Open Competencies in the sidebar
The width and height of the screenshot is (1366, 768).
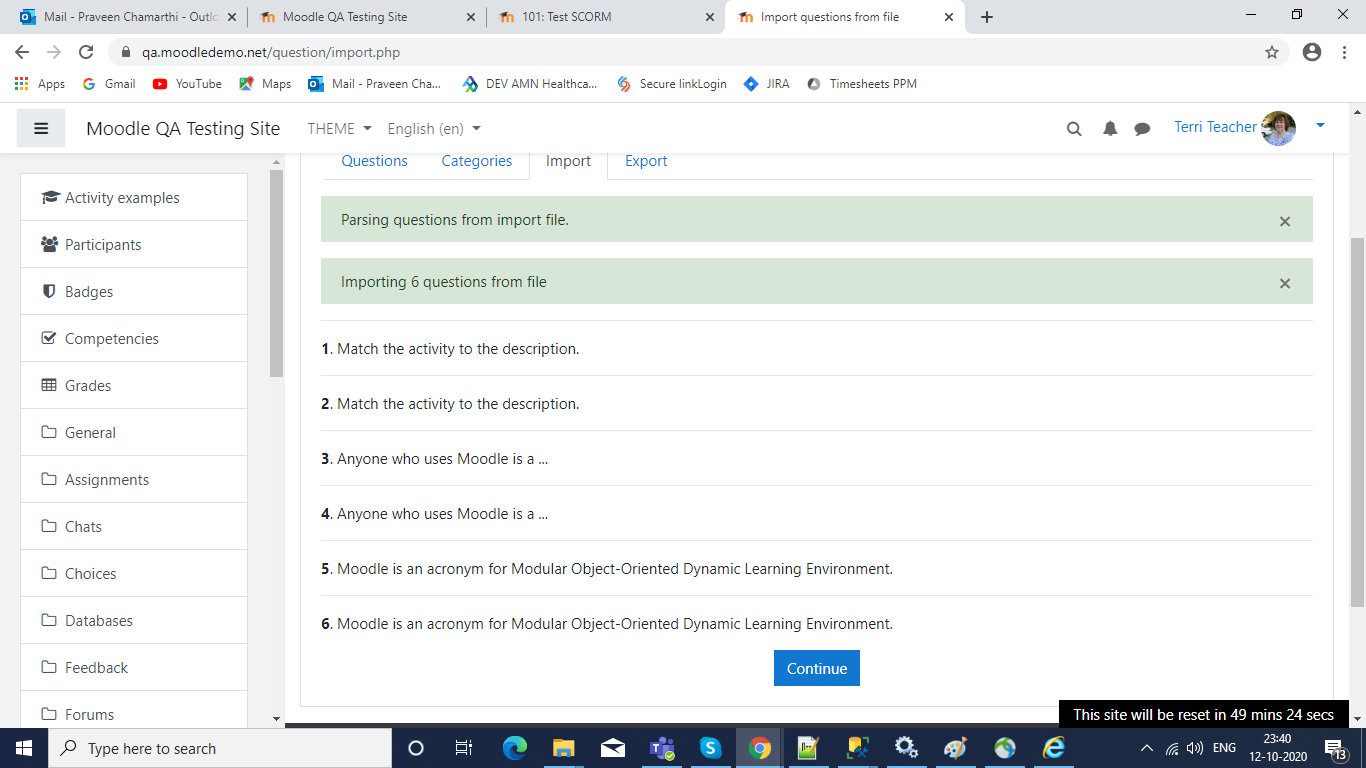134,339
